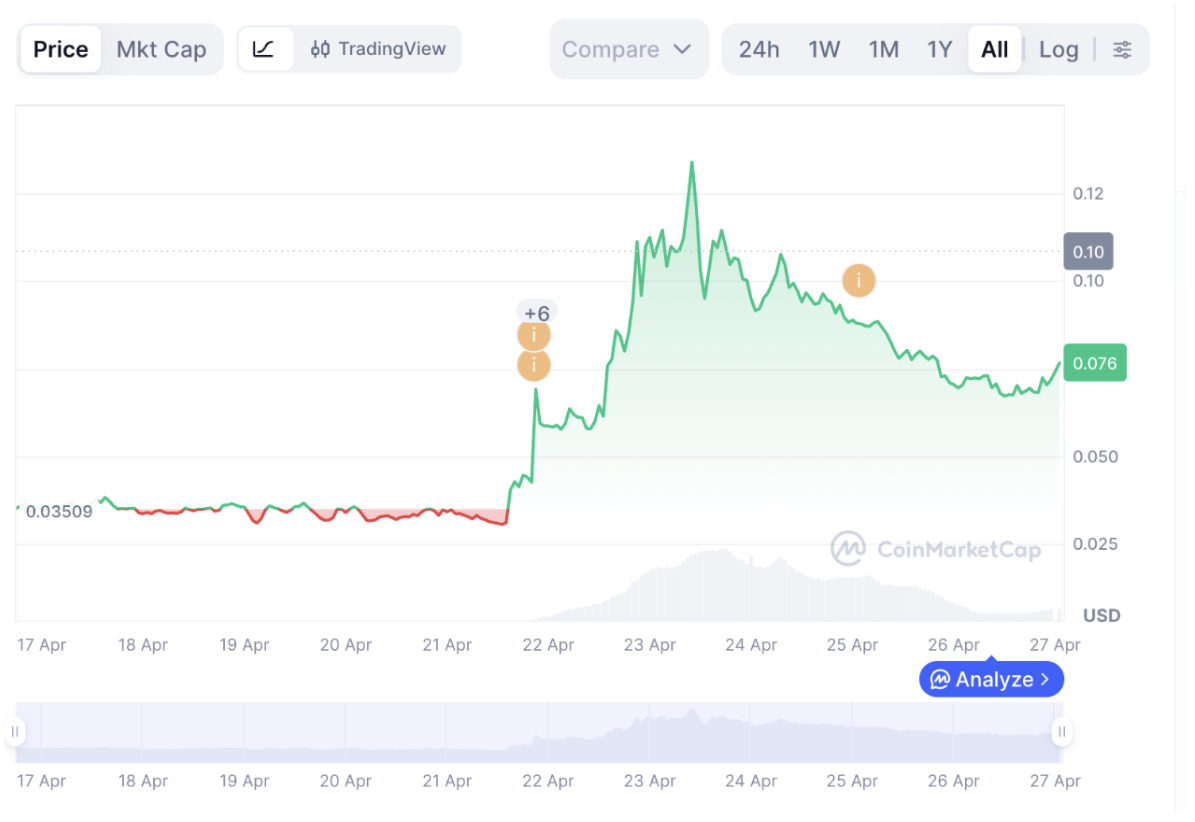Image resolution: width=1195 pixels, height=822 pixels.
Task: Toggle the Log scale option
Action: tap(1058, 50)
